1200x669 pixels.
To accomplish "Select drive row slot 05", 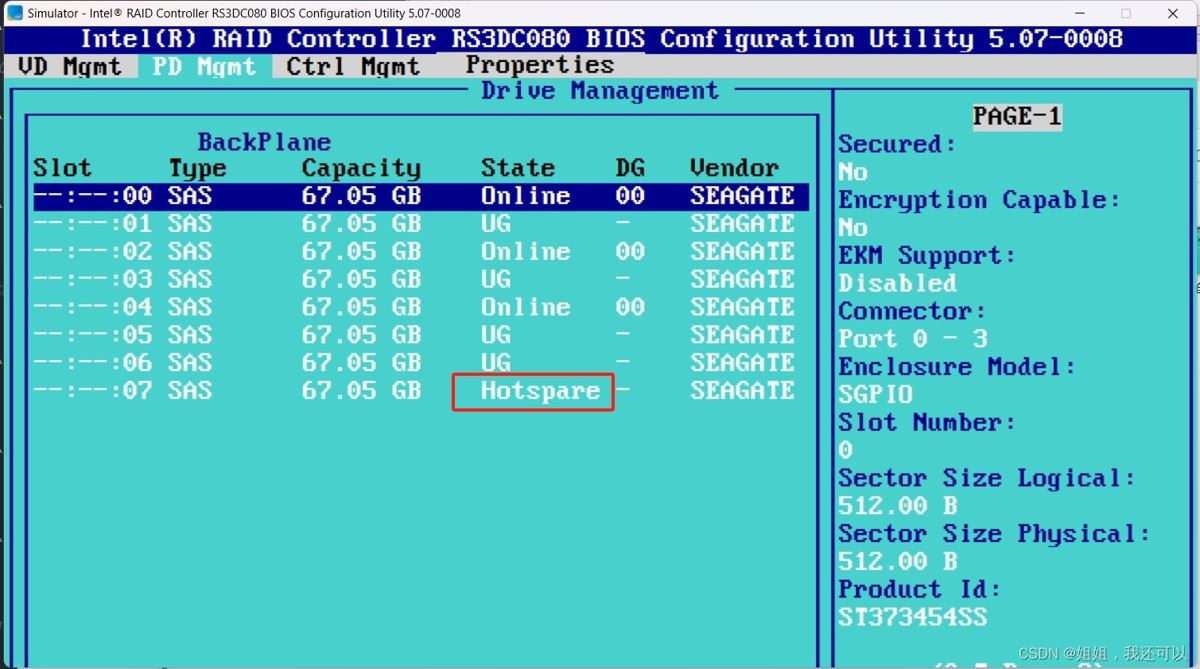I will 420,335.
